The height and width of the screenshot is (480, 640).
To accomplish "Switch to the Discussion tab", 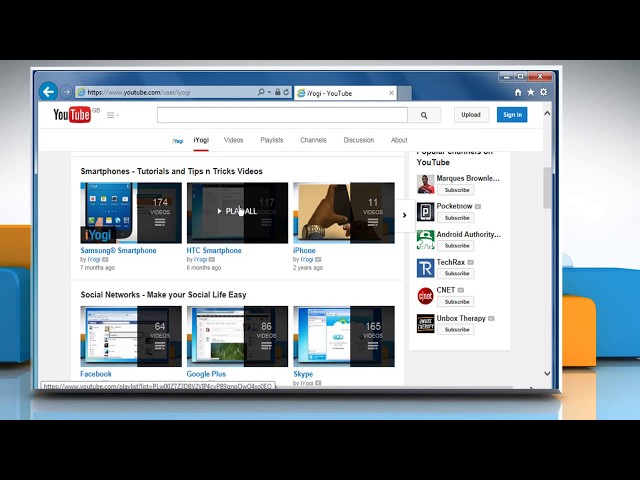I will pos(359,140).
